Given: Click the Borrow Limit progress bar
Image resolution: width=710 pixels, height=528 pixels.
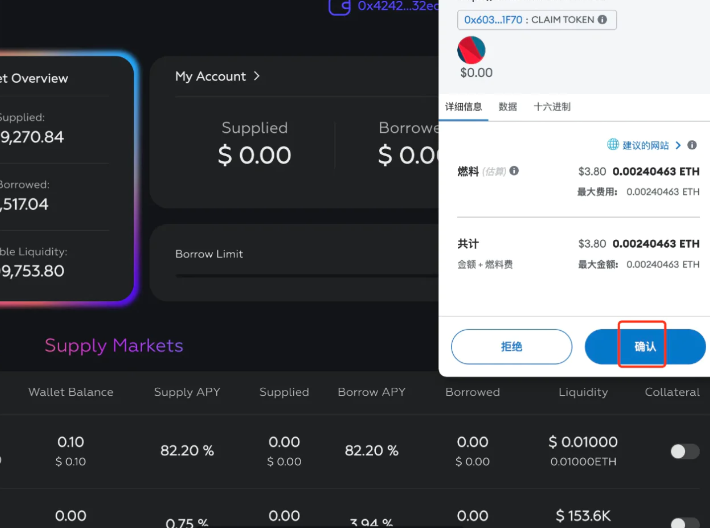Looking at the screenshot, I should [307, 276].
